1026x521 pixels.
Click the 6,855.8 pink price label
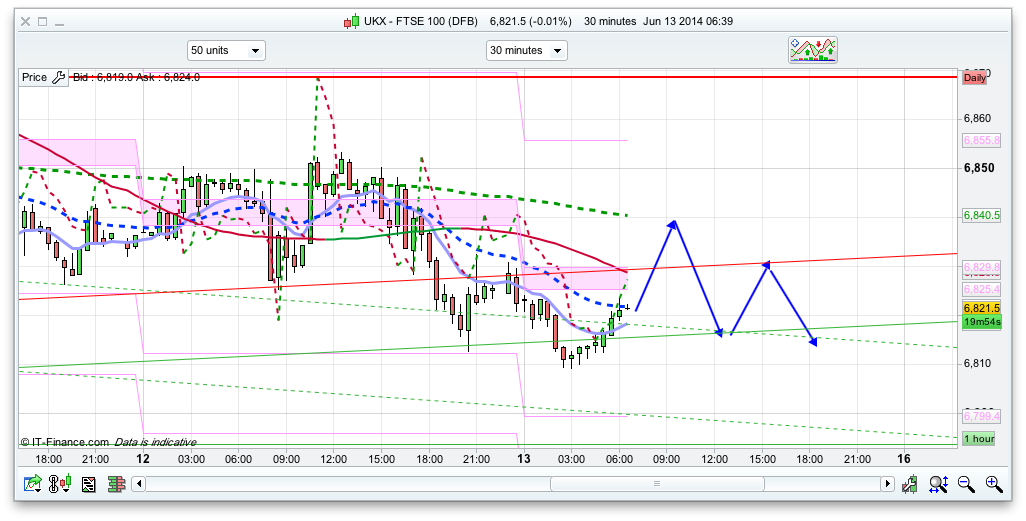(x=982, y=140)
